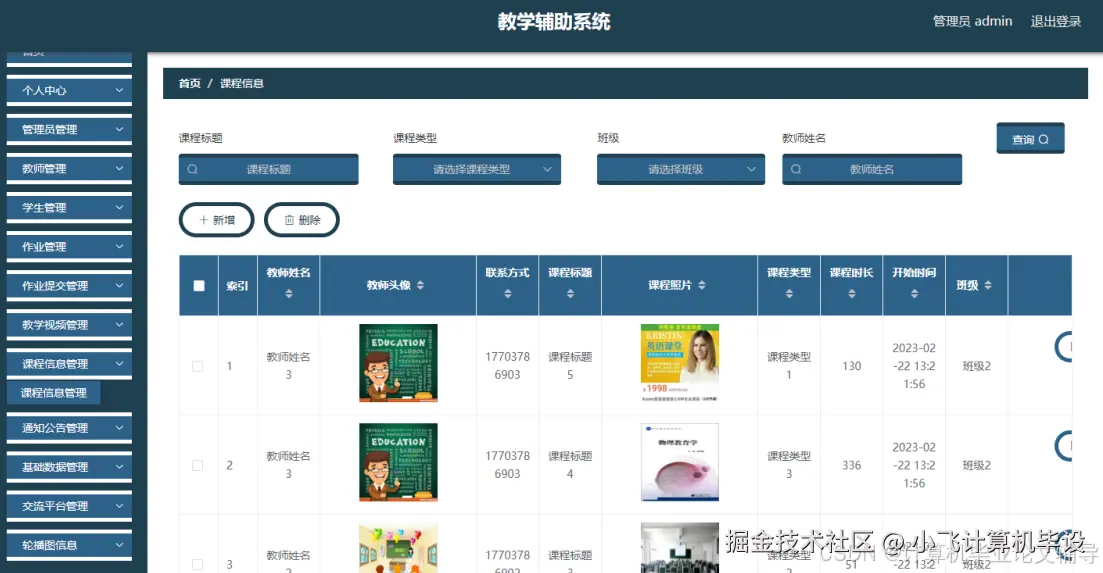Open the 请选择班级 dropdown

click(x=681, y=169)
